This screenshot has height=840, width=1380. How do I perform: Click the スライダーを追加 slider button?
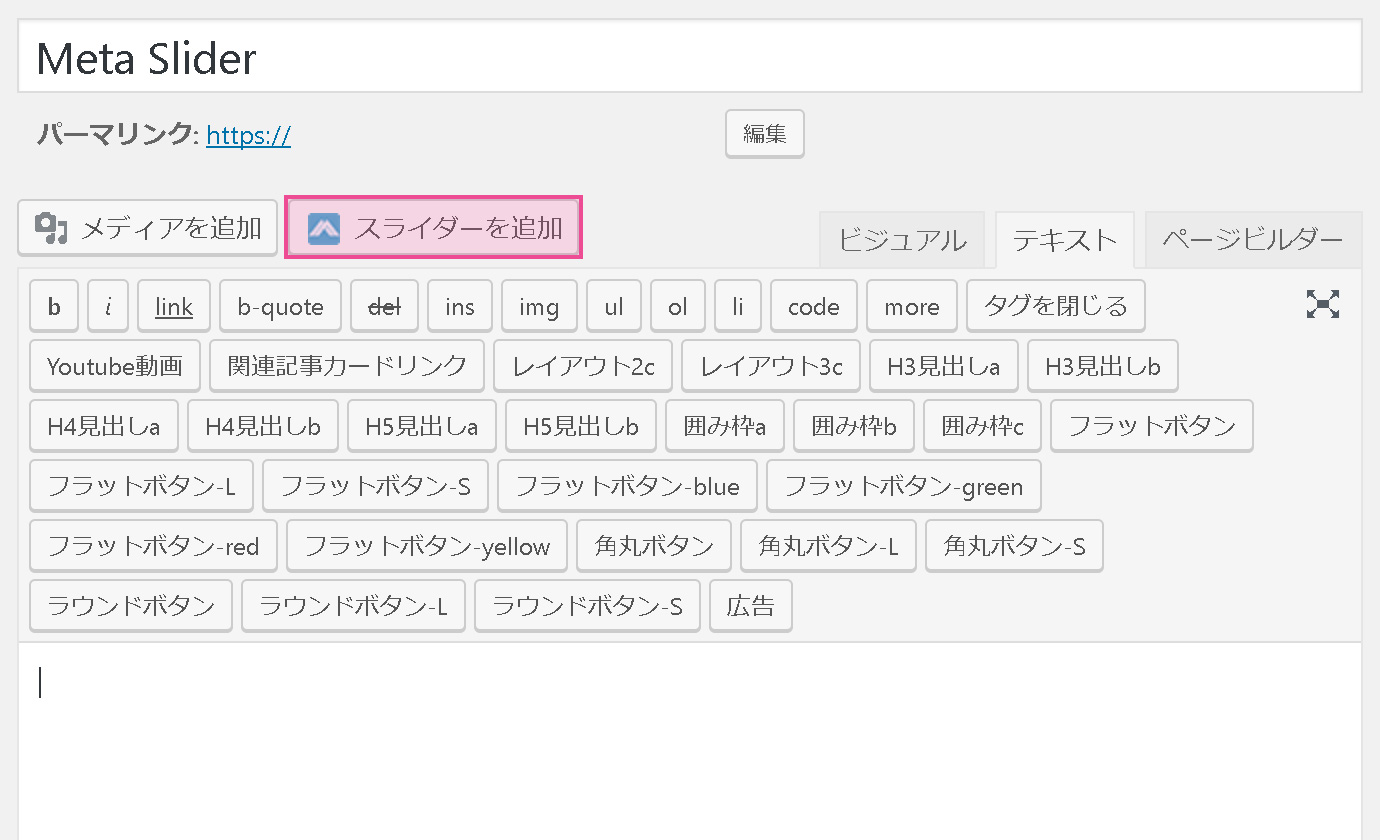(433, 228)
